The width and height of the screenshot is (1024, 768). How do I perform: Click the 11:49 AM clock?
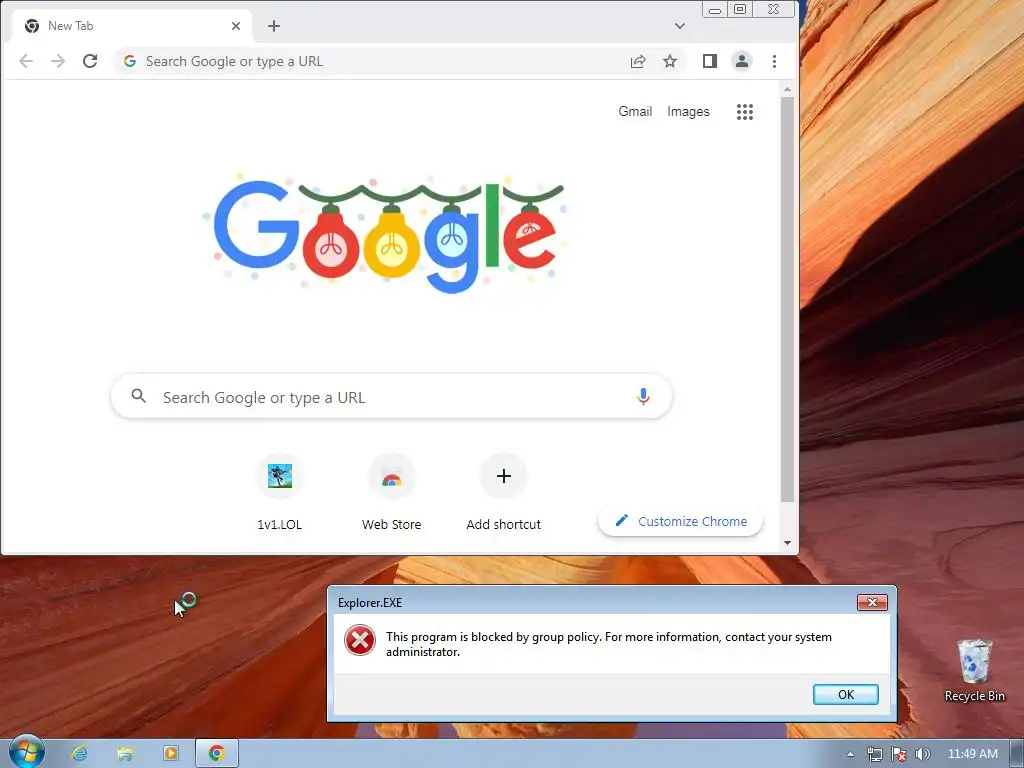(972, 754)
